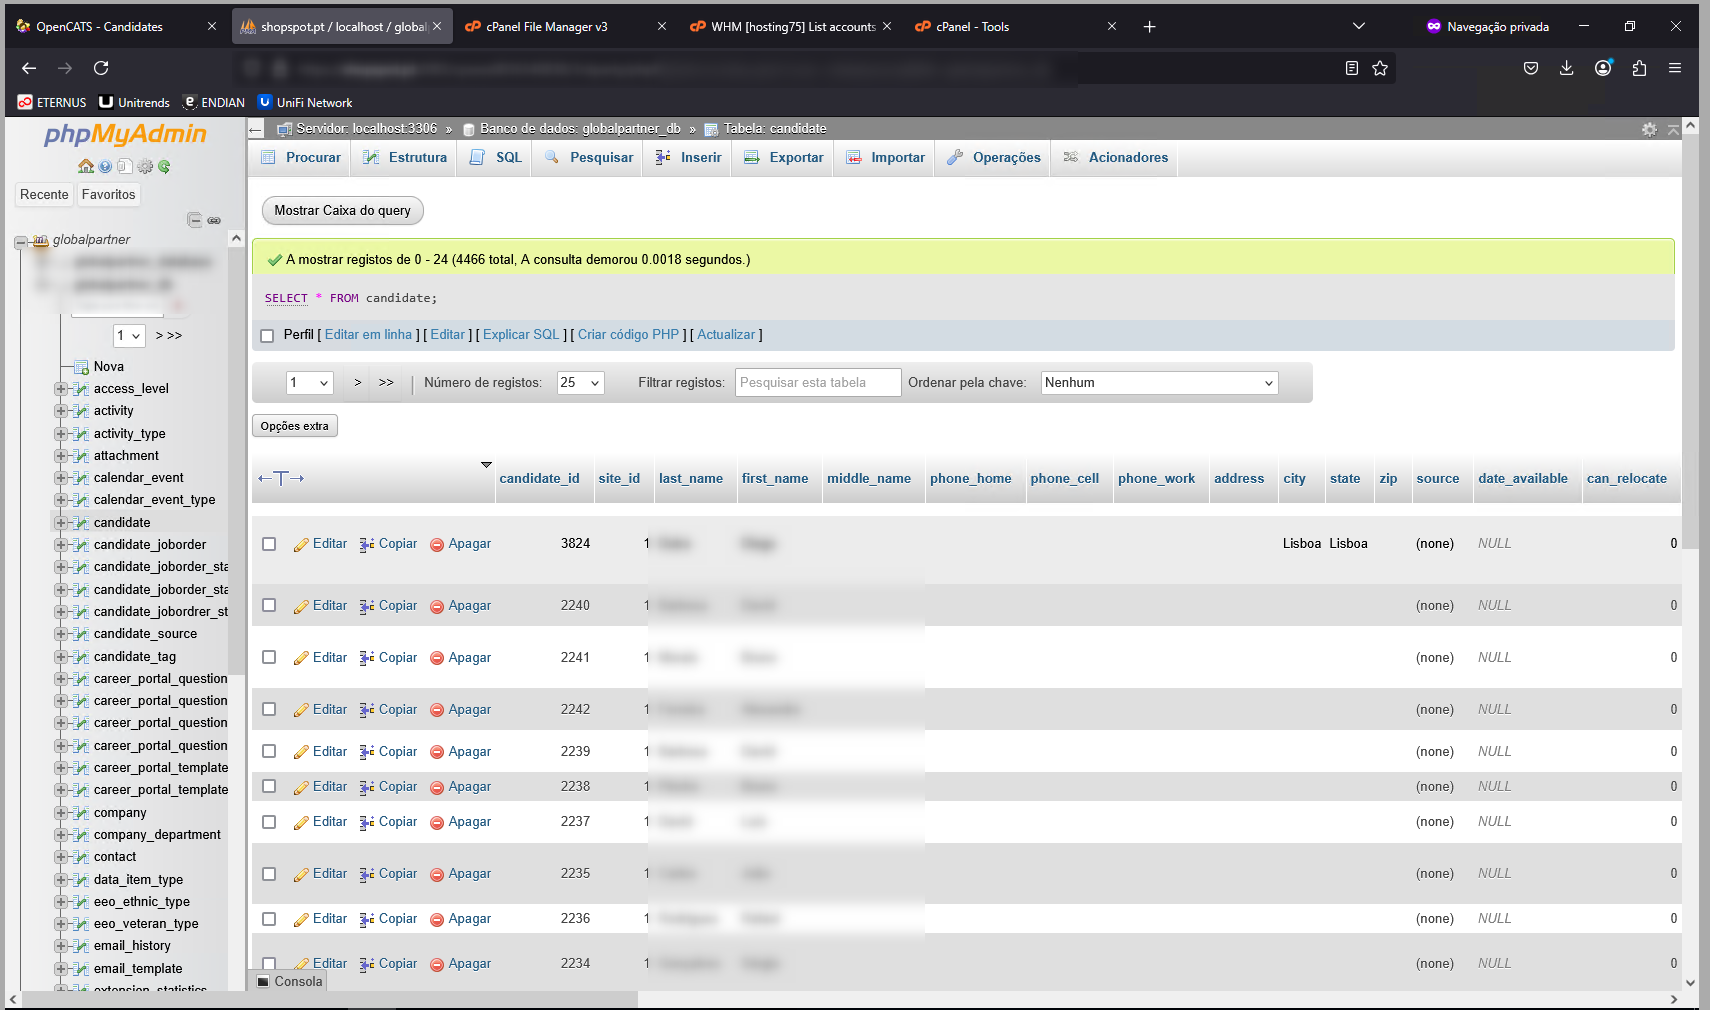The width and height of the screenshot is (1710, 1010).
Task: Click the candidate table icon in tree
Action: [81, 523]
